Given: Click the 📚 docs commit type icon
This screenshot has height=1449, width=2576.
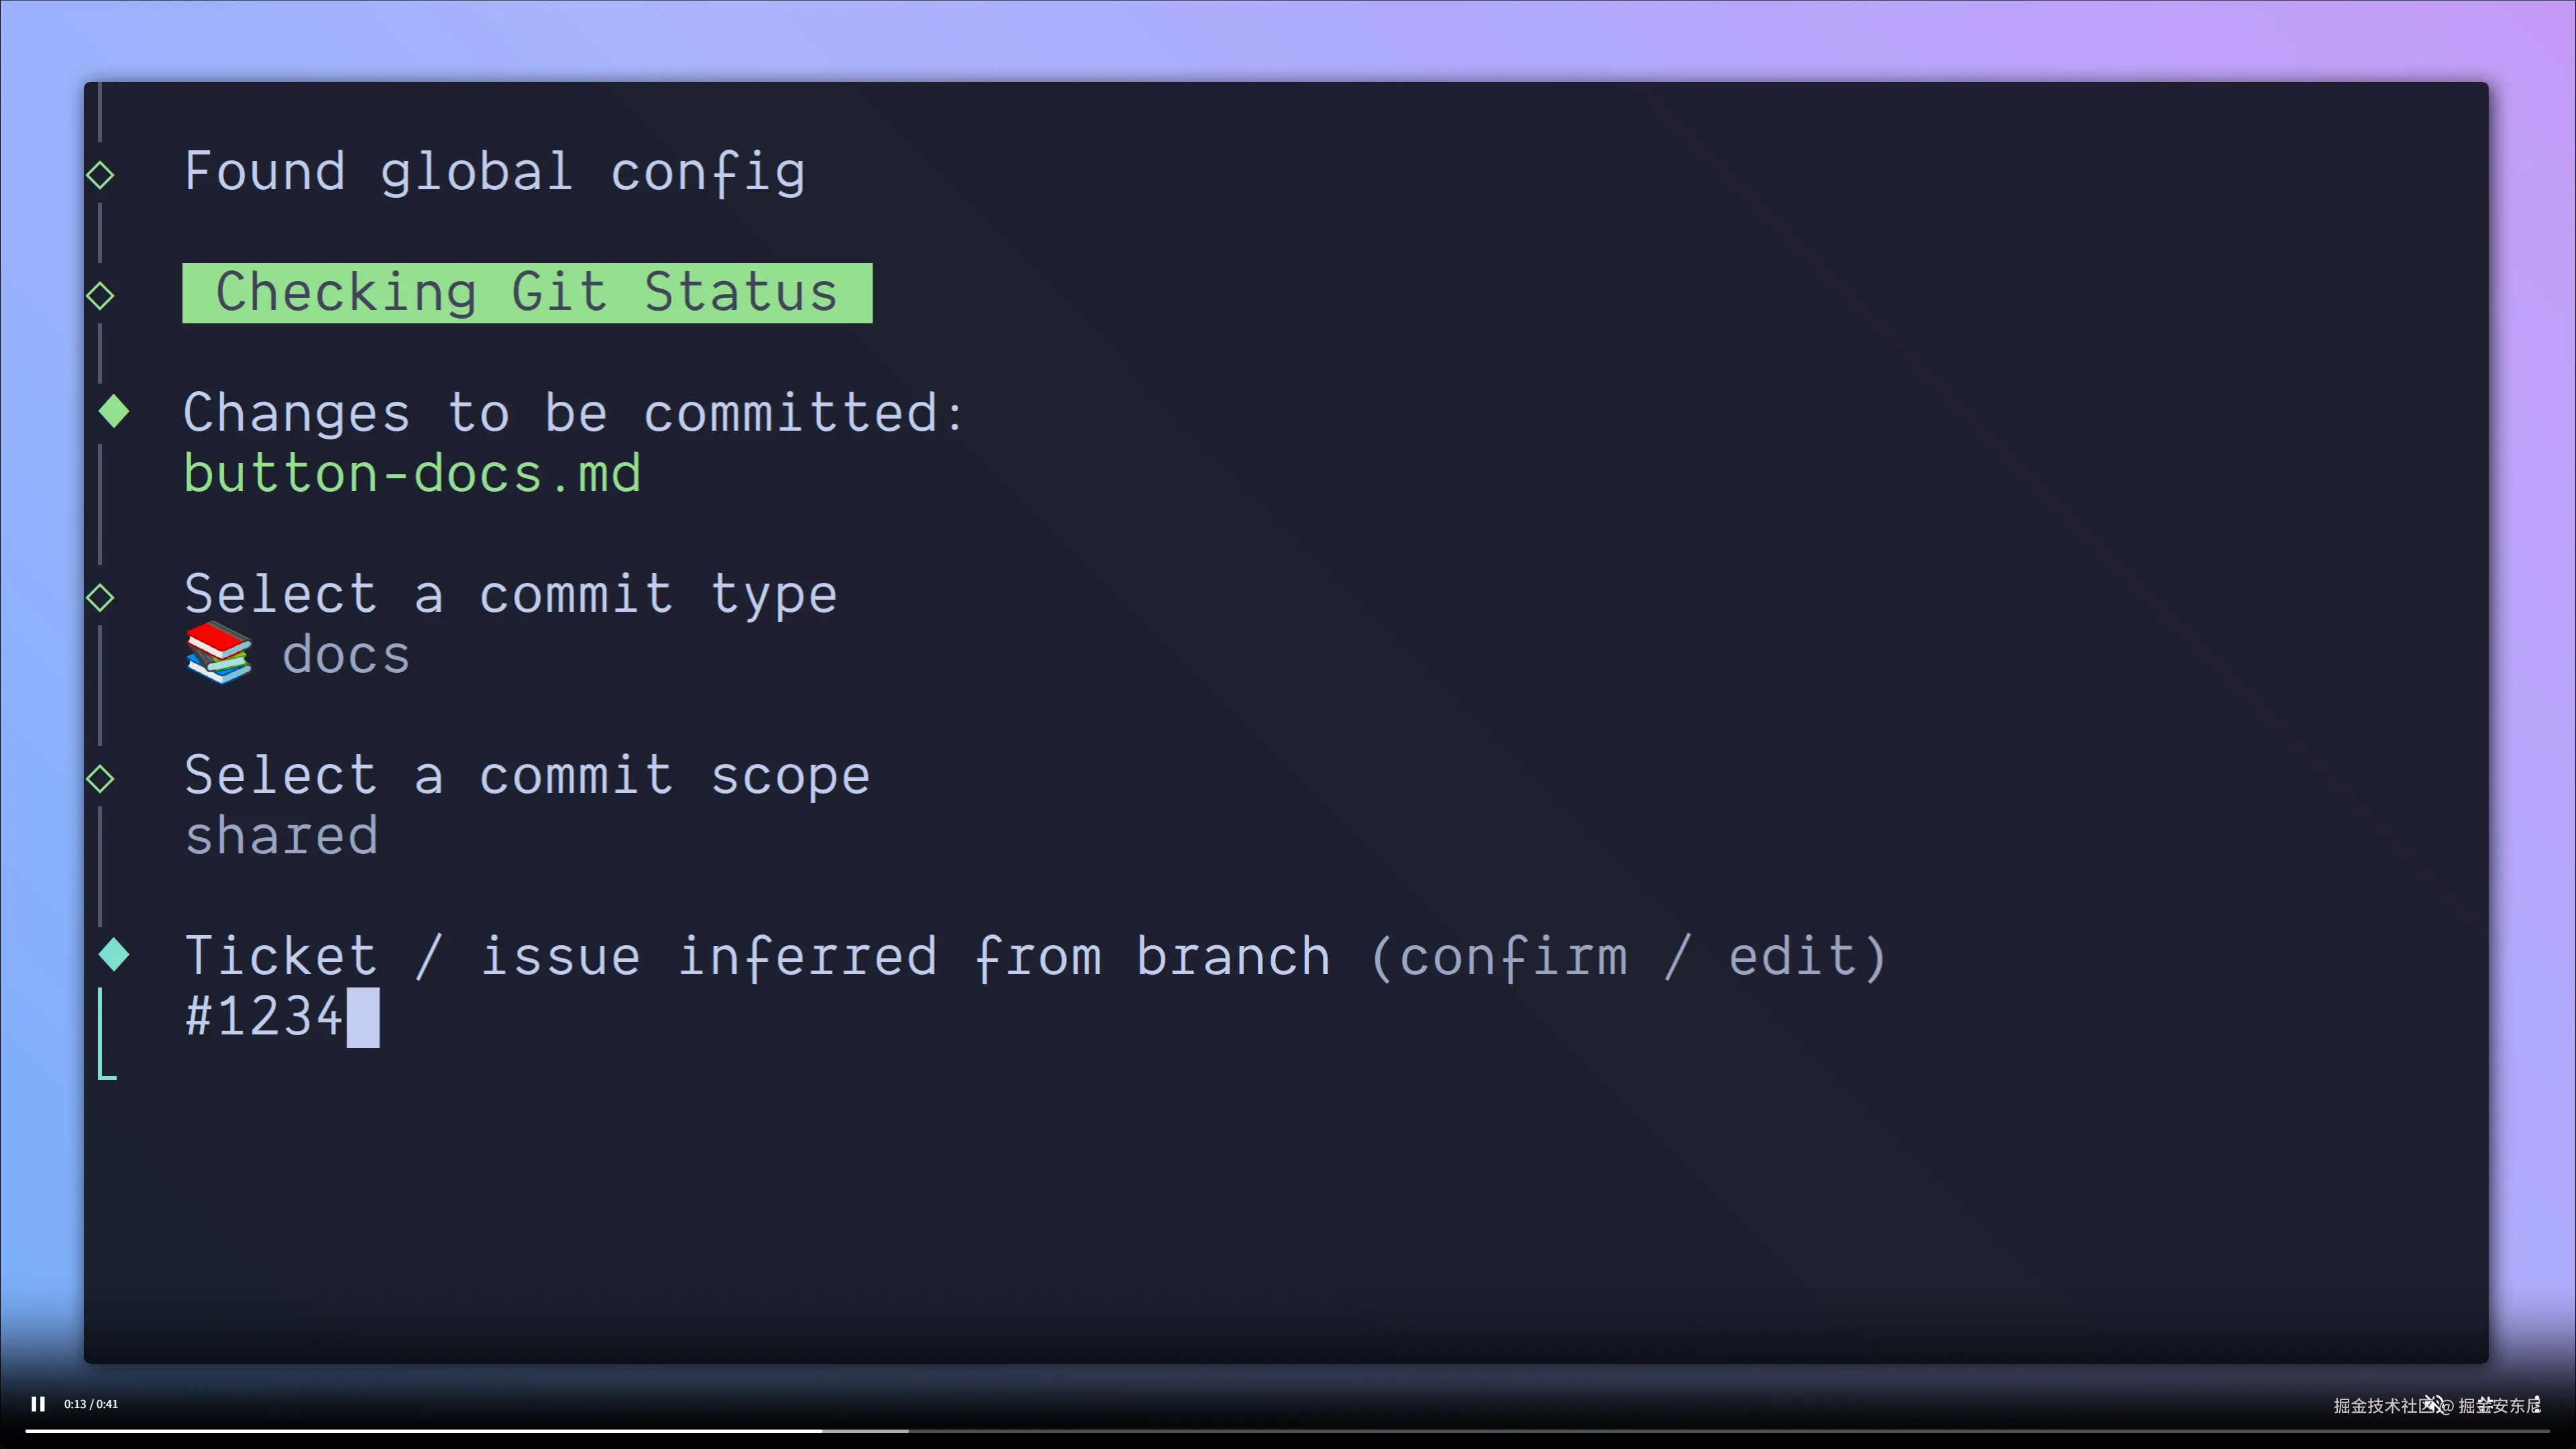Looking at the screenshot, I should (x=219, y=654).
